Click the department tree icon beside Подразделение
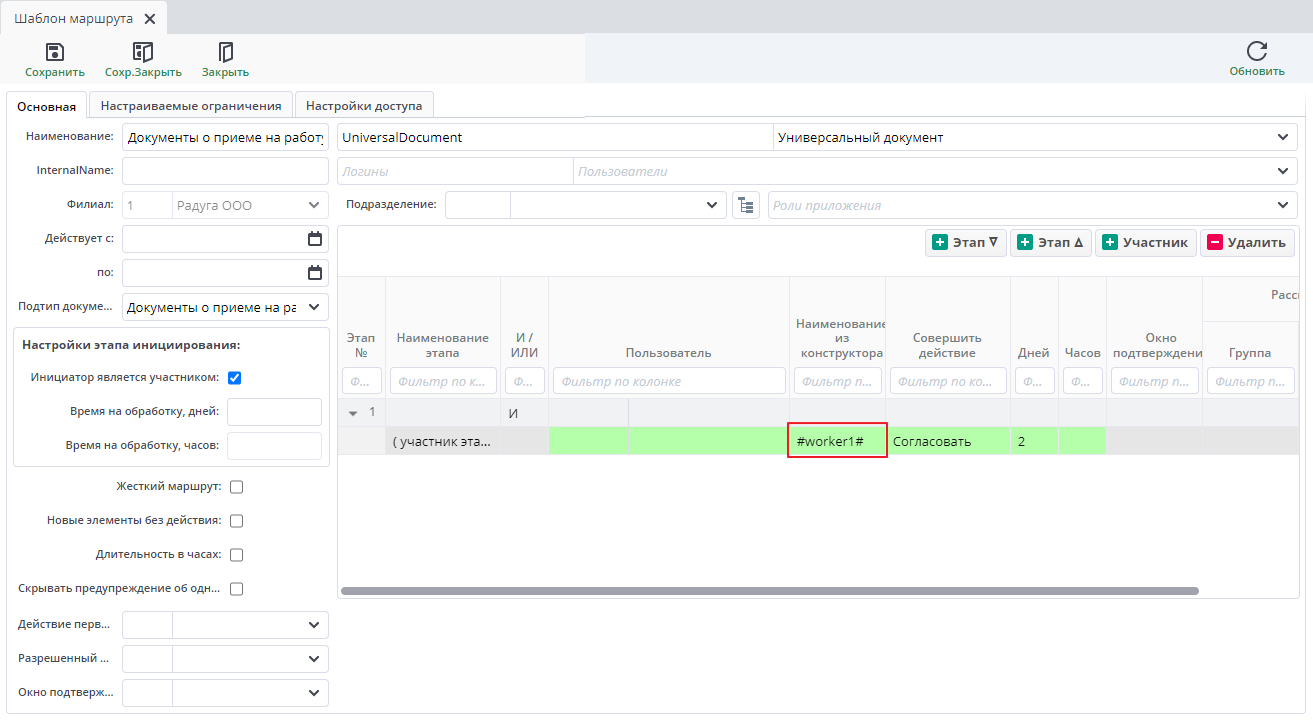 pos(744,205)
